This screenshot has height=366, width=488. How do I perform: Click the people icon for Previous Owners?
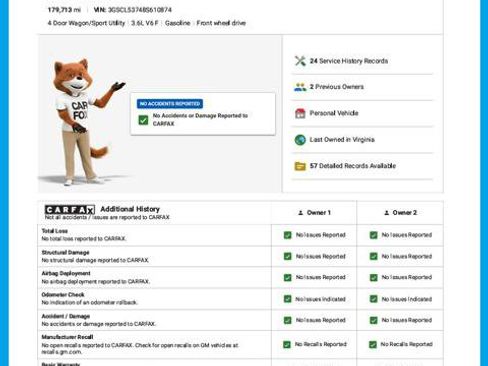300,87
